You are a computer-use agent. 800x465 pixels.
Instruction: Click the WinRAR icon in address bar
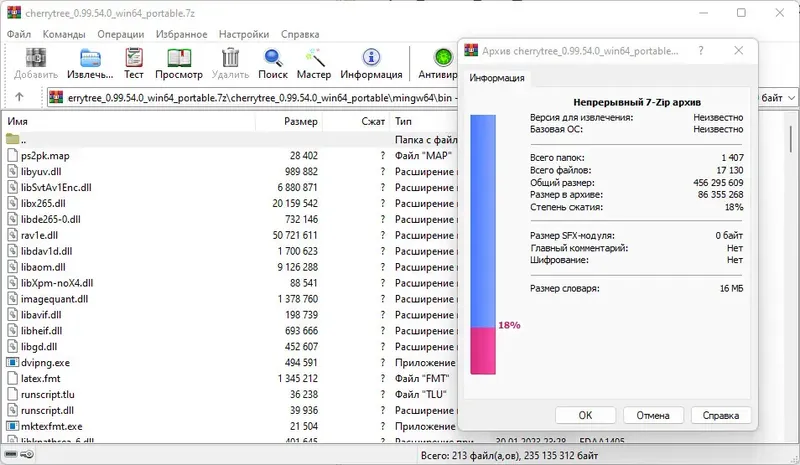pyautogui.click(x=56, y=97)
